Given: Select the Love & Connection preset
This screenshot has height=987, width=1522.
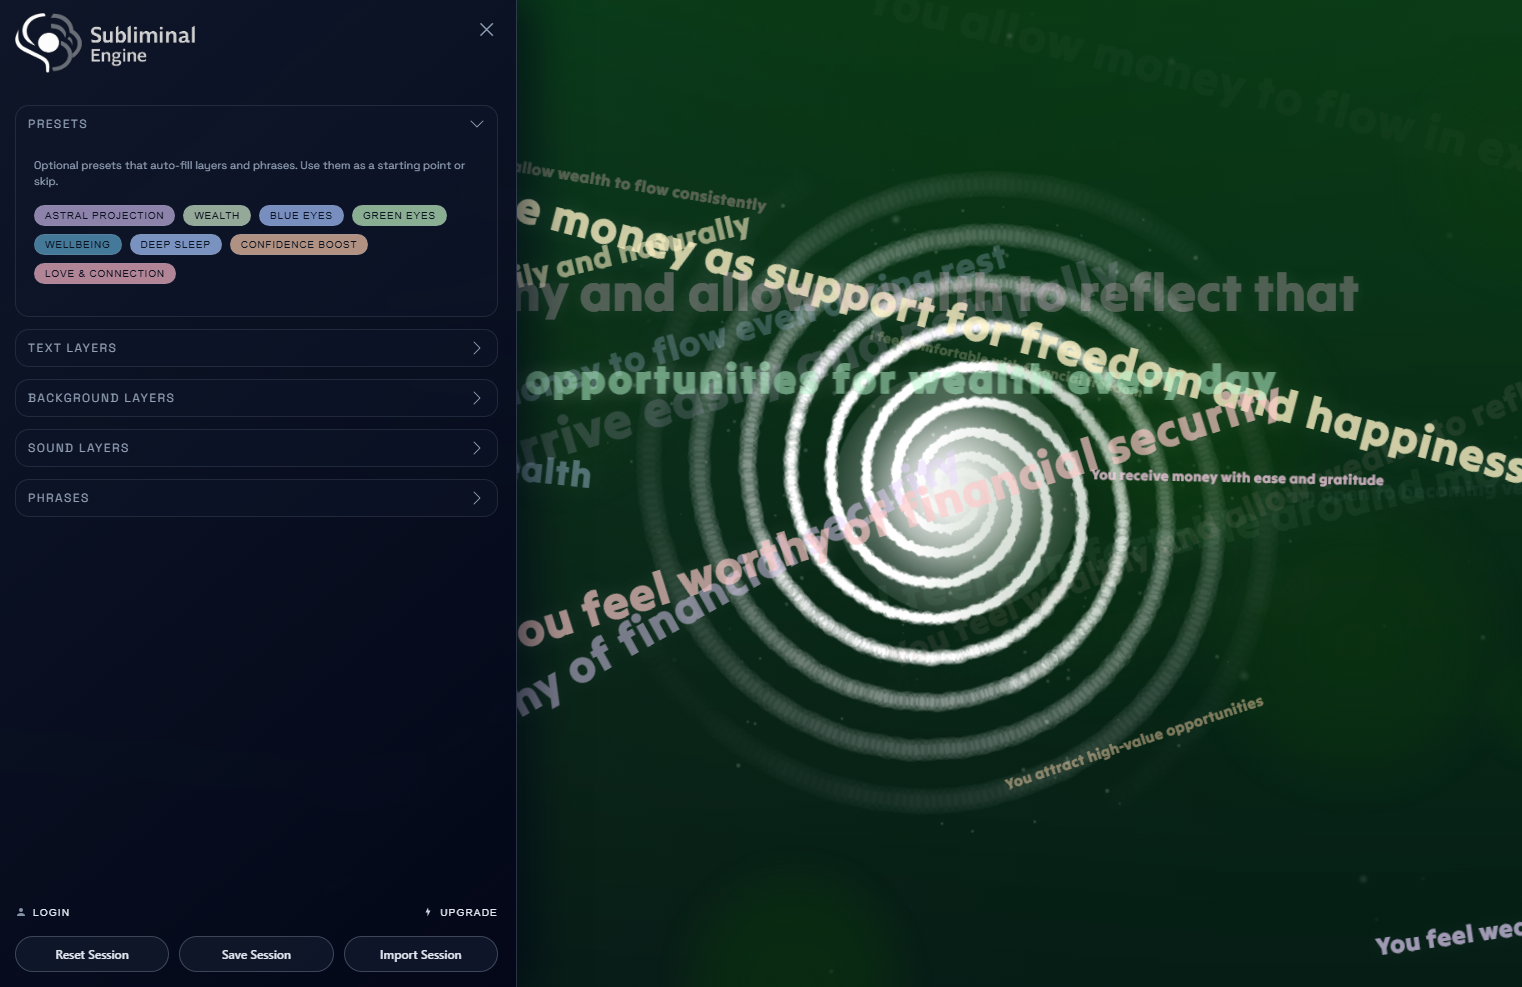Looking at the screenshot, I should pos(104,274).
